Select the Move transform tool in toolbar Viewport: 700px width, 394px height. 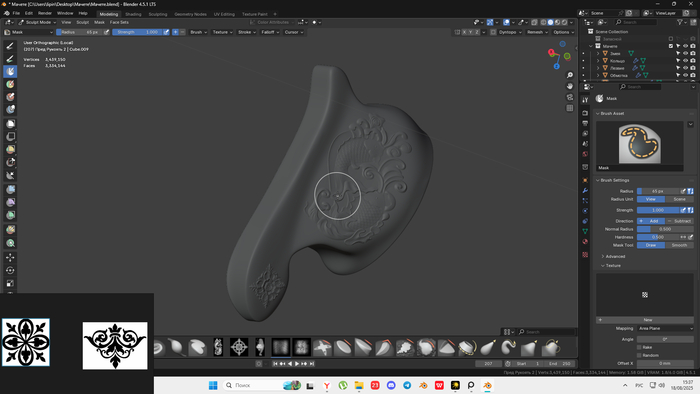10,257
